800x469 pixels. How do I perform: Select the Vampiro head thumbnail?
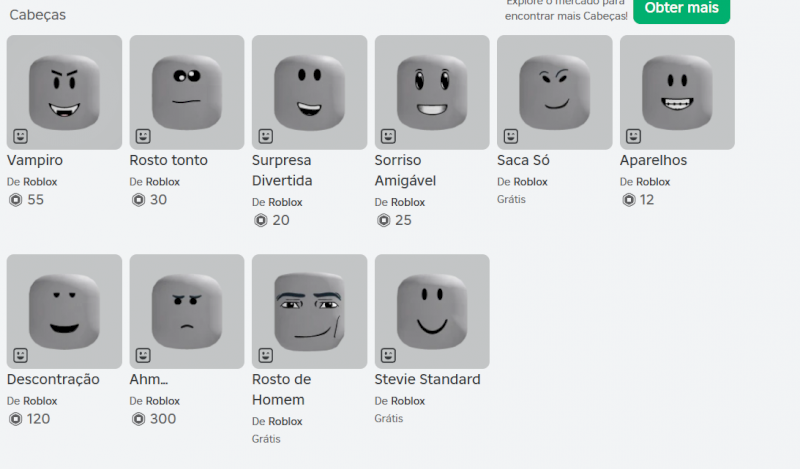tap(64, 92)
